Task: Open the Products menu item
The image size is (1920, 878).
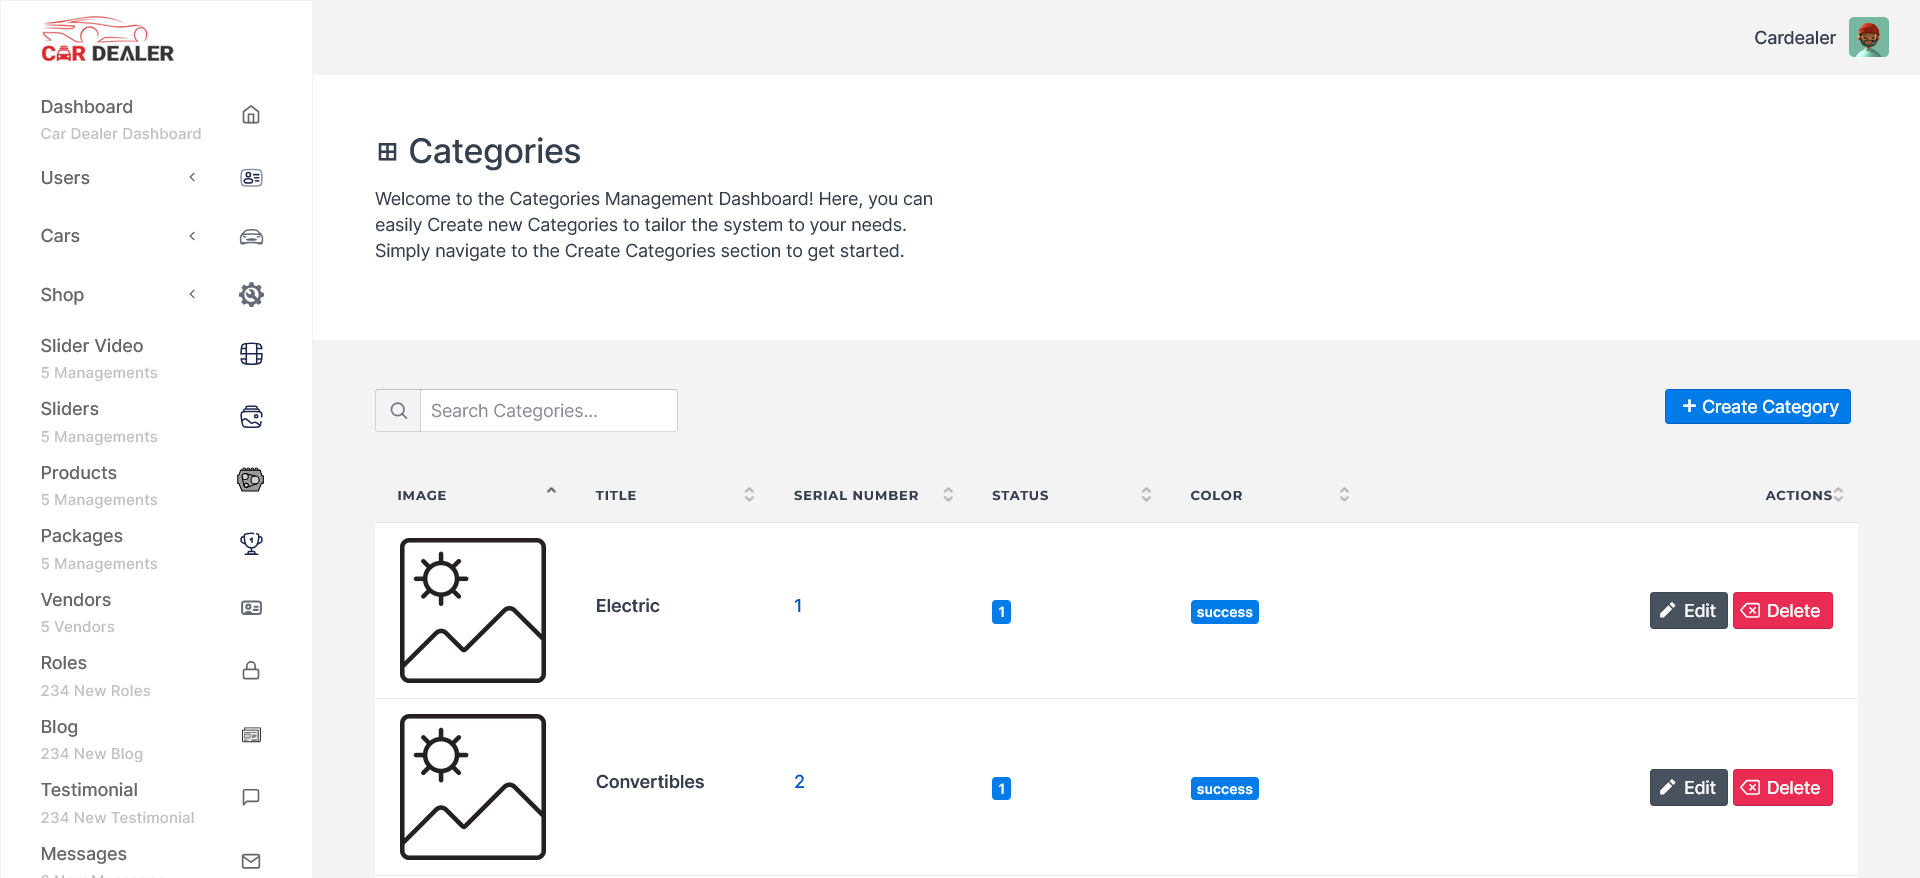Action: tap(79, 473)
